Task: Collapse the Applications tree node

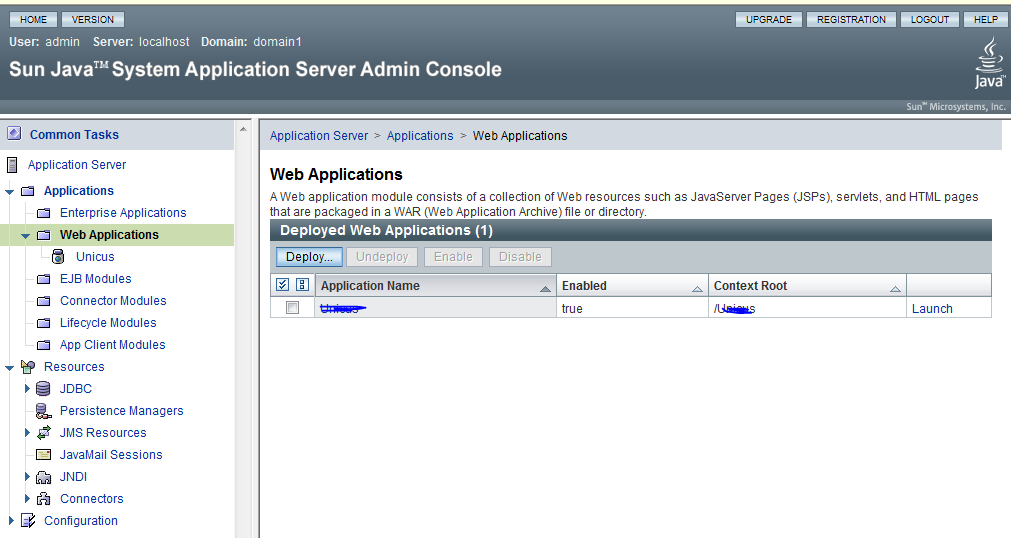Action: pyautogui.click(x=10, y=191)
